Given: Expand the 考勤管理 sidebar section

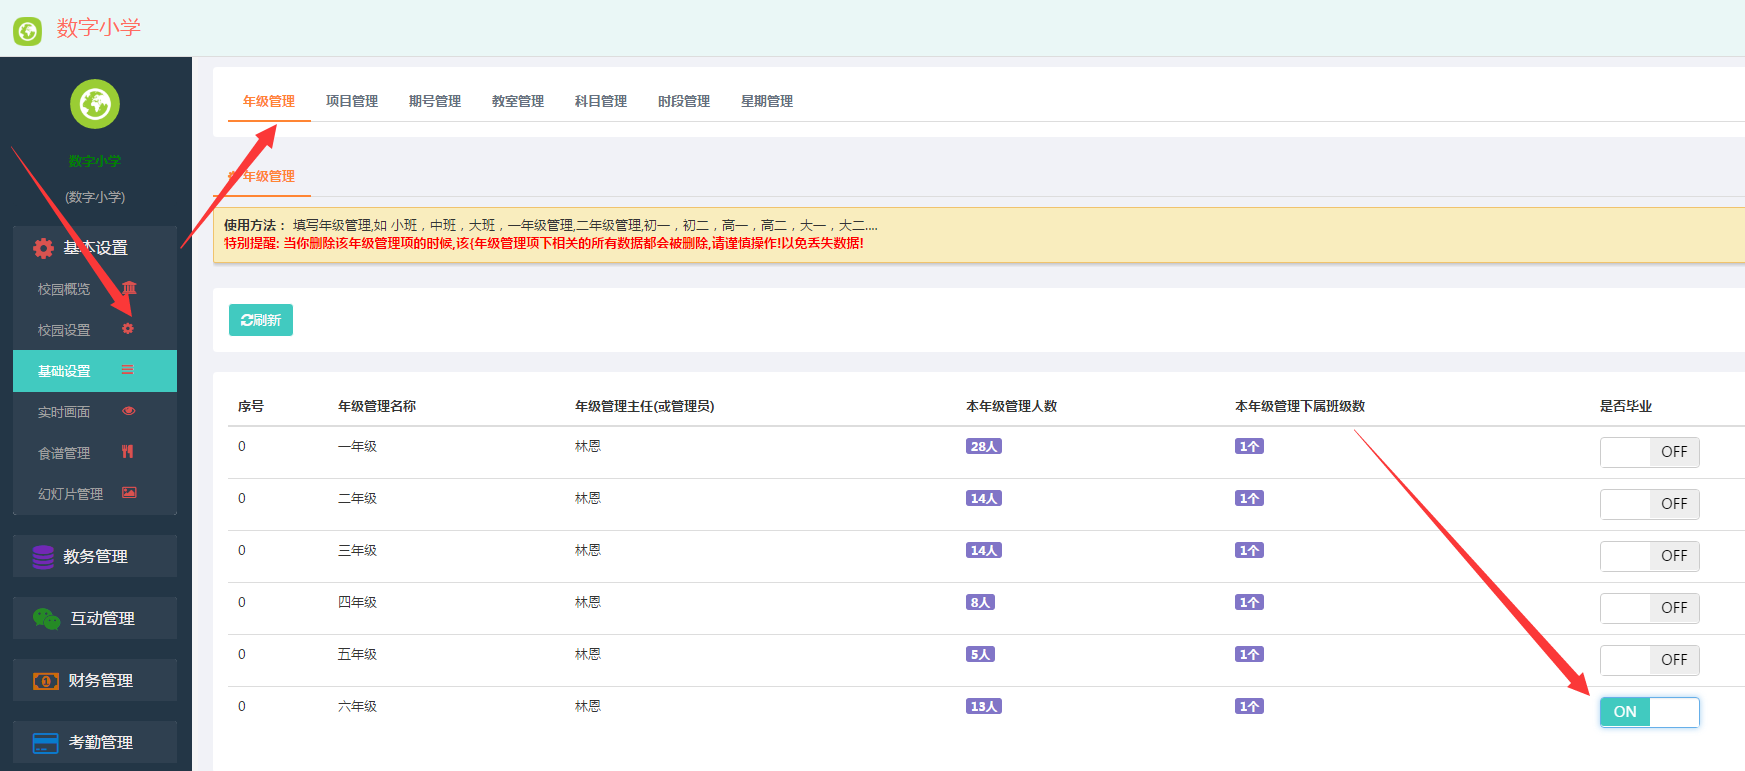Looking at the screenshot, I should (x=95, y=742).
